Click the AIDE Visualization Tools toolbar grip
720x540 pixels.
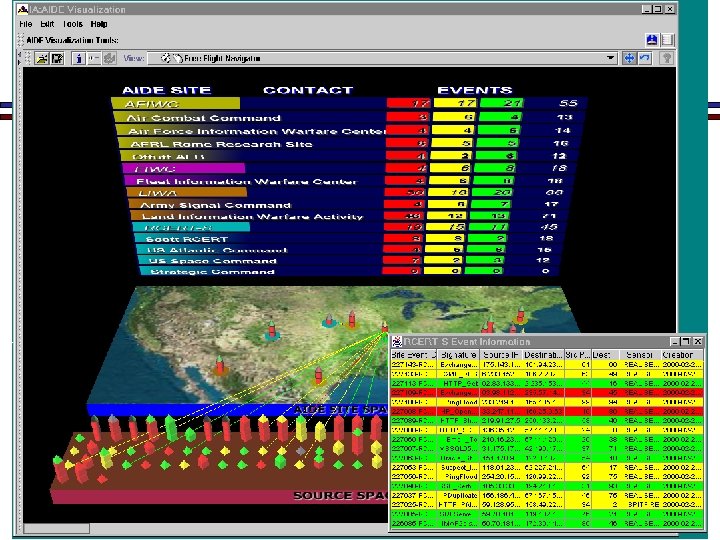[x=21, y=40]
